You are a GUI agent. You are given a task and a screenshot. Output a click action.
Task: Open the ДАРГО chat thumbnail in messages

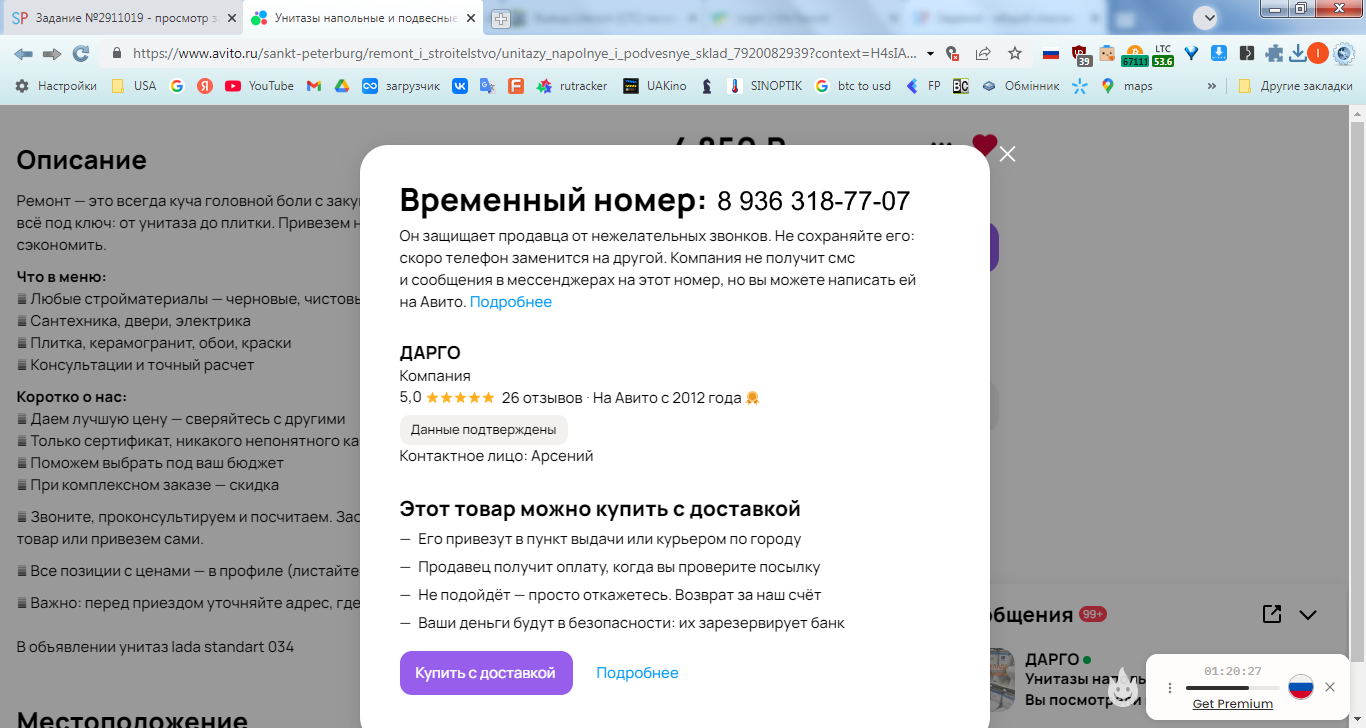click(x=1000, y=682)
